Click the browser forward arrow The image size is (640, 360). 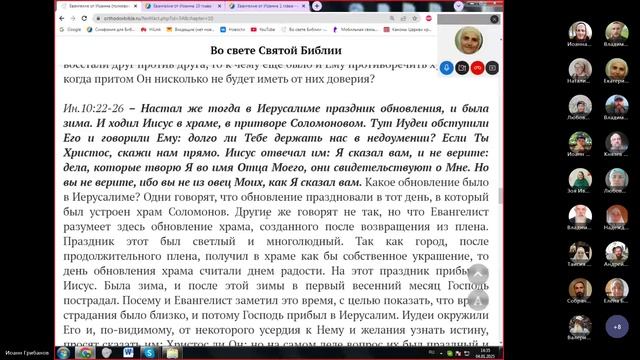pos(73,18)
